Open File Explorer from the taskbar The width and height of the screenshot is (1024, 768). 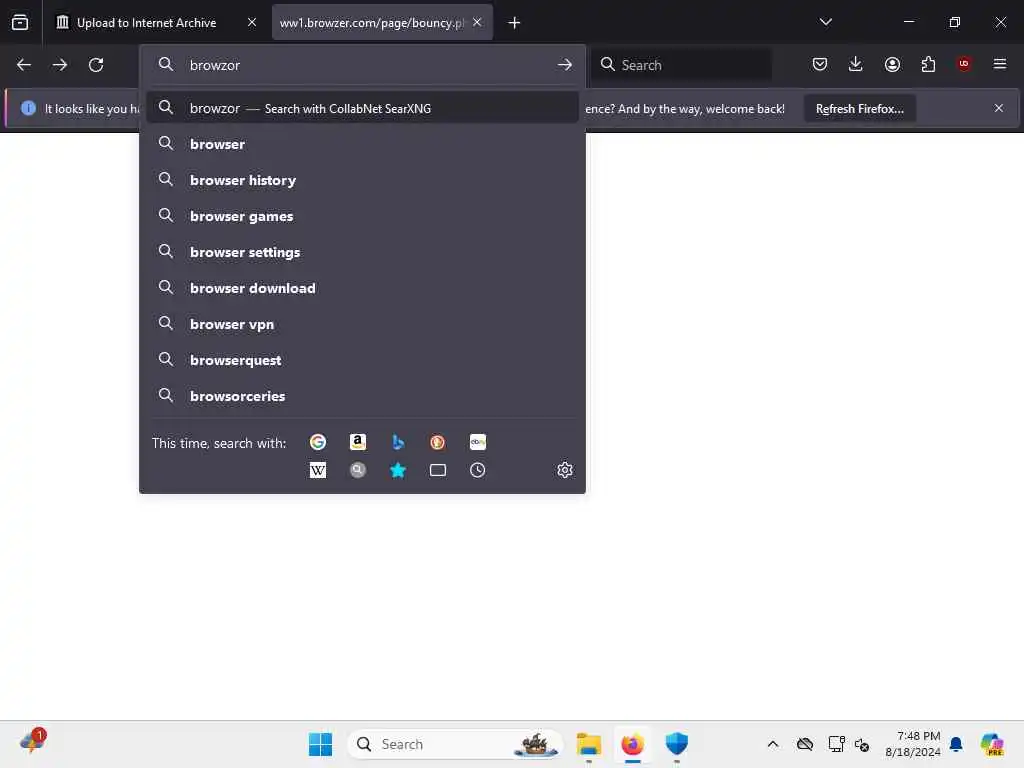(x=588, y=744)
